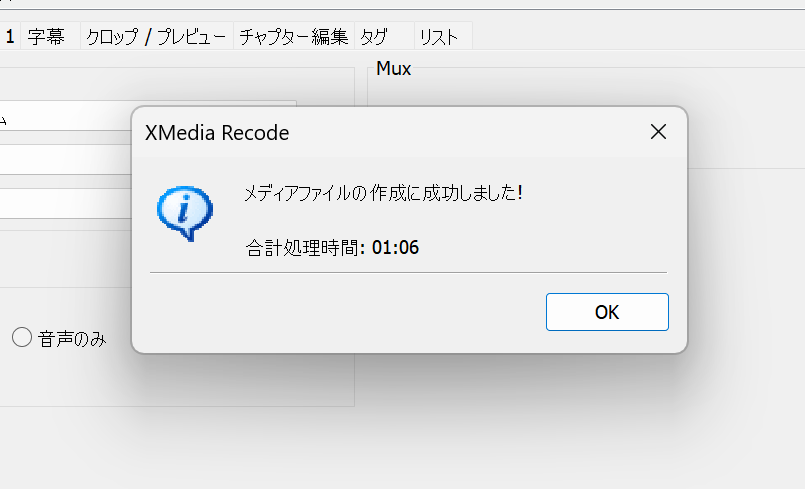Viewport: 805px width, 489px height.
Task: Click the horizontal separator line above OK
Action: (407, 272)
